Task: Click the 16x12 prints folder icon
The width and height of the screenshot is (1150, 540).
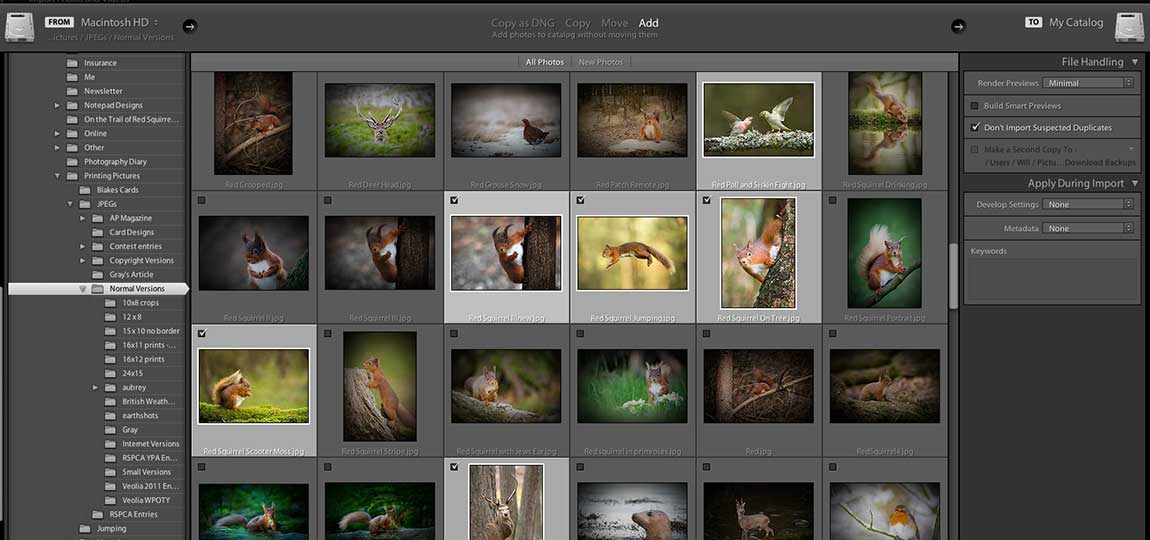Action: tap(110, 359)
